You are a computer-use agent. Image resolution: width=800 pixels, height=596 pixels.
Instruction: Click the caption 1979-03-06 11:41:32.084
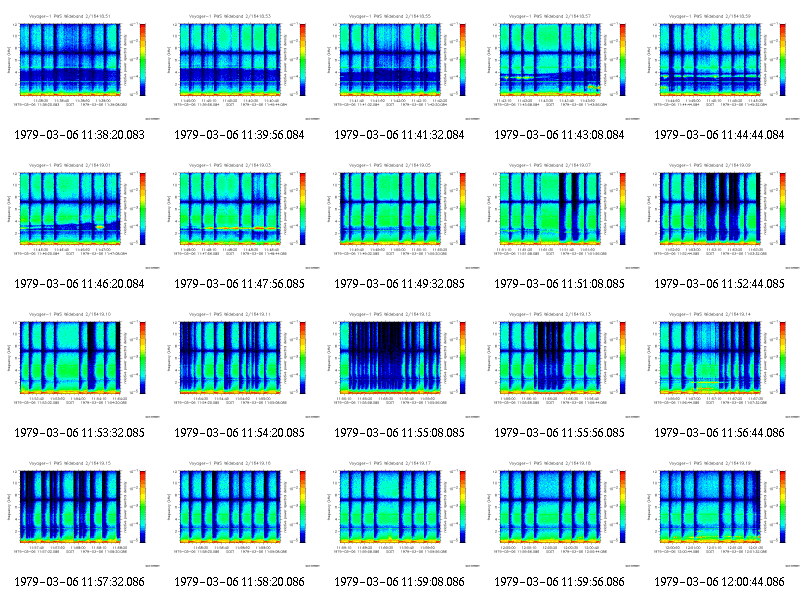[x=399, y=135]
